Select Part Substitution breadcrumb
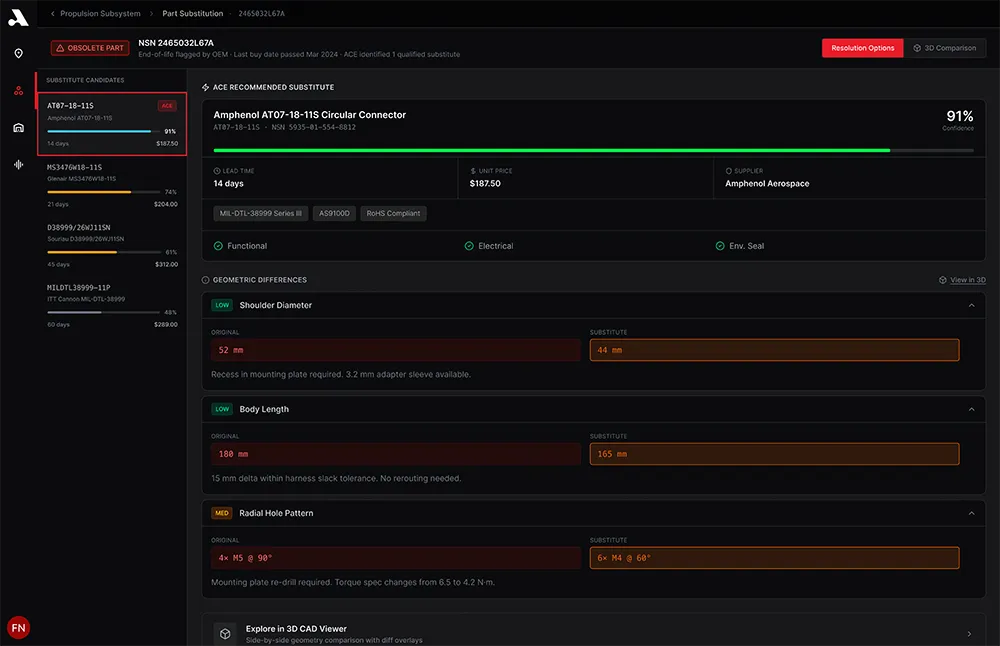The image size is (1000, 646). pos(193,13)
